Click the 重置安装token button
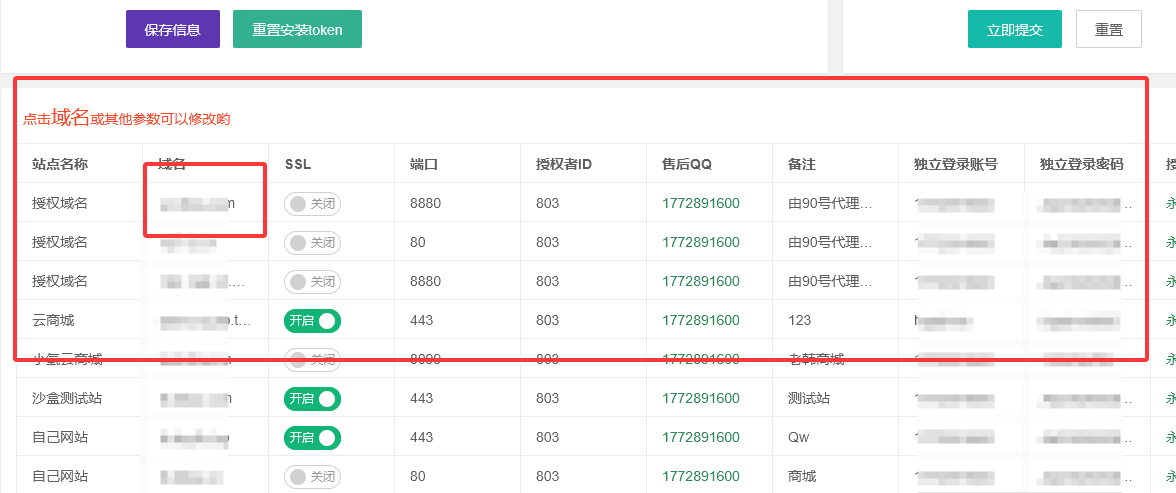Screen dimensions: 1176x493 tap(297, 29)
